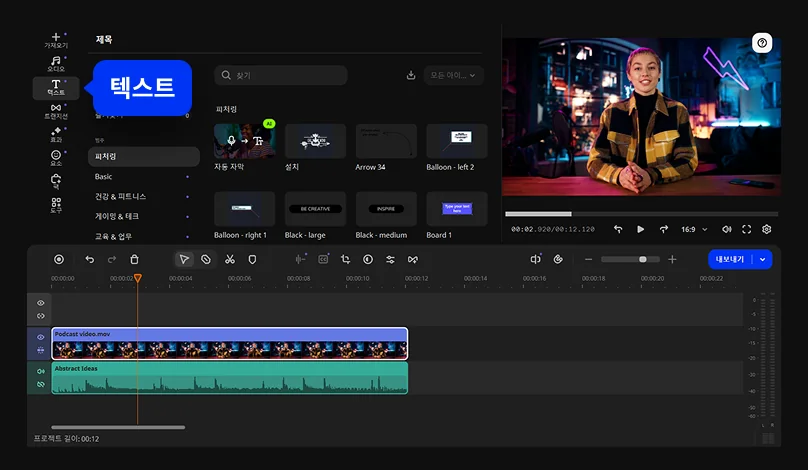Screen dimensions: 808x470
Task: Click the trash delete icon in timeline toolbar
Action: (x=134, y=259)
